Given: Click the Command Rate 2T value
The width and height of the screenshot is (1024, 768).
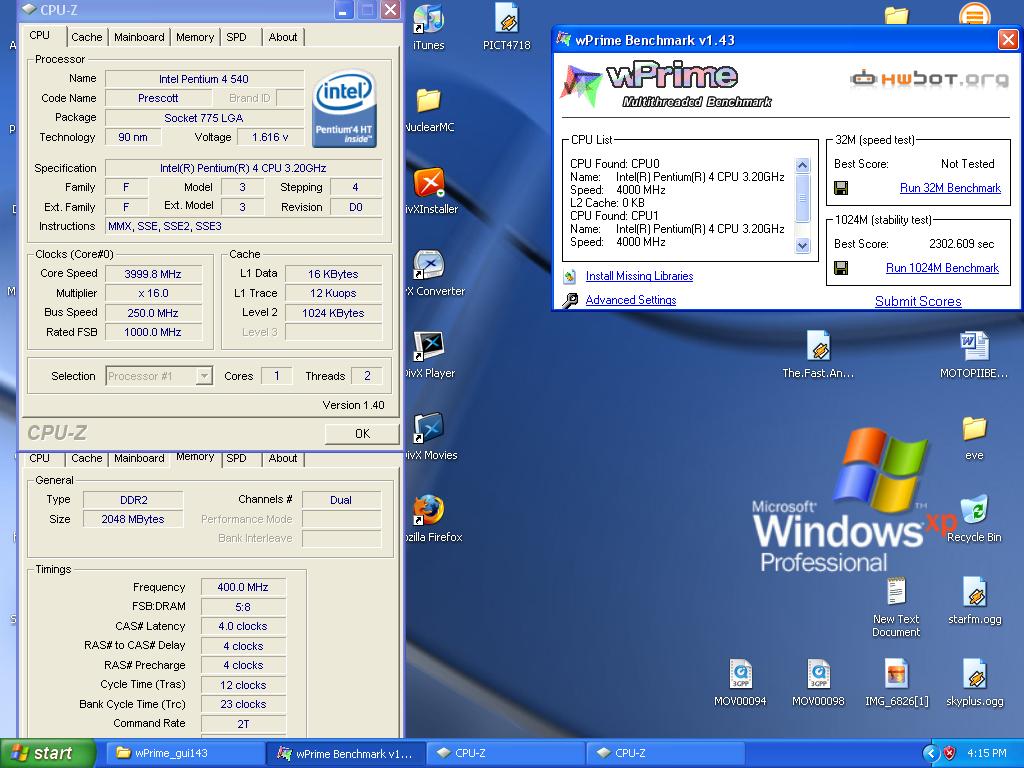Looking at the screenshot, I should (243, 724).
